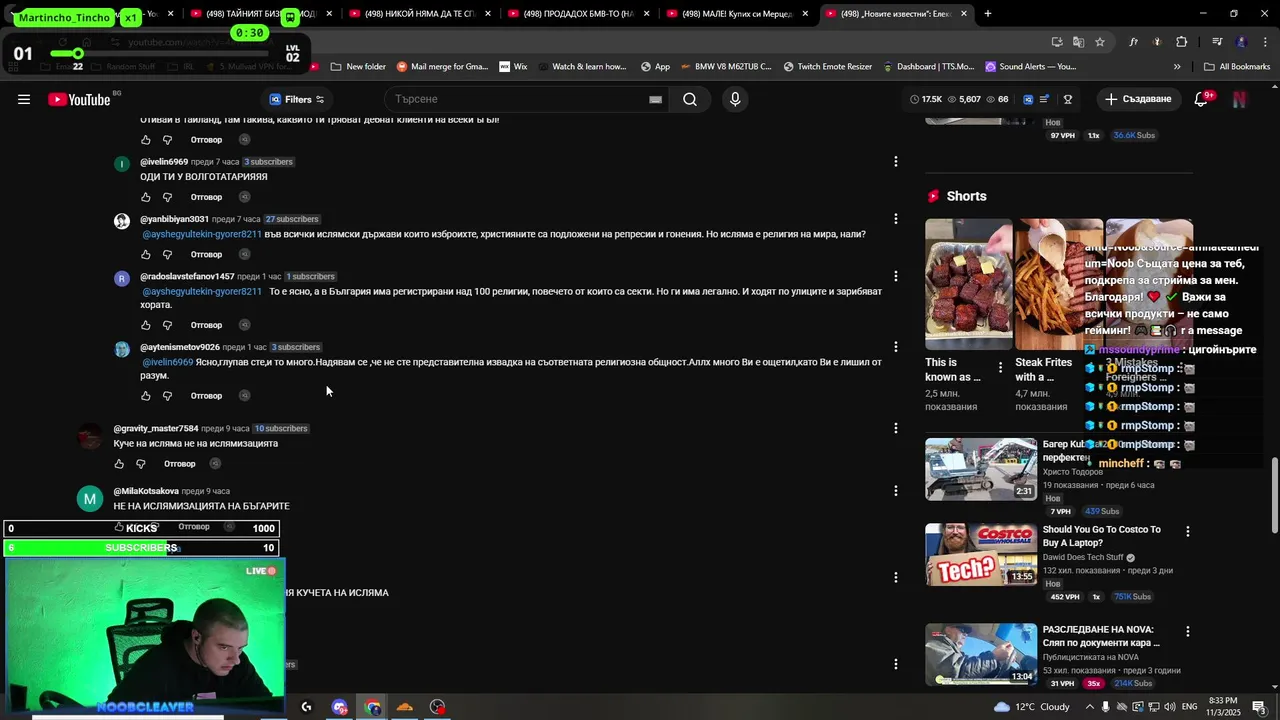
Task: Open a new browser tab
Action: click(x=988, y=14)
